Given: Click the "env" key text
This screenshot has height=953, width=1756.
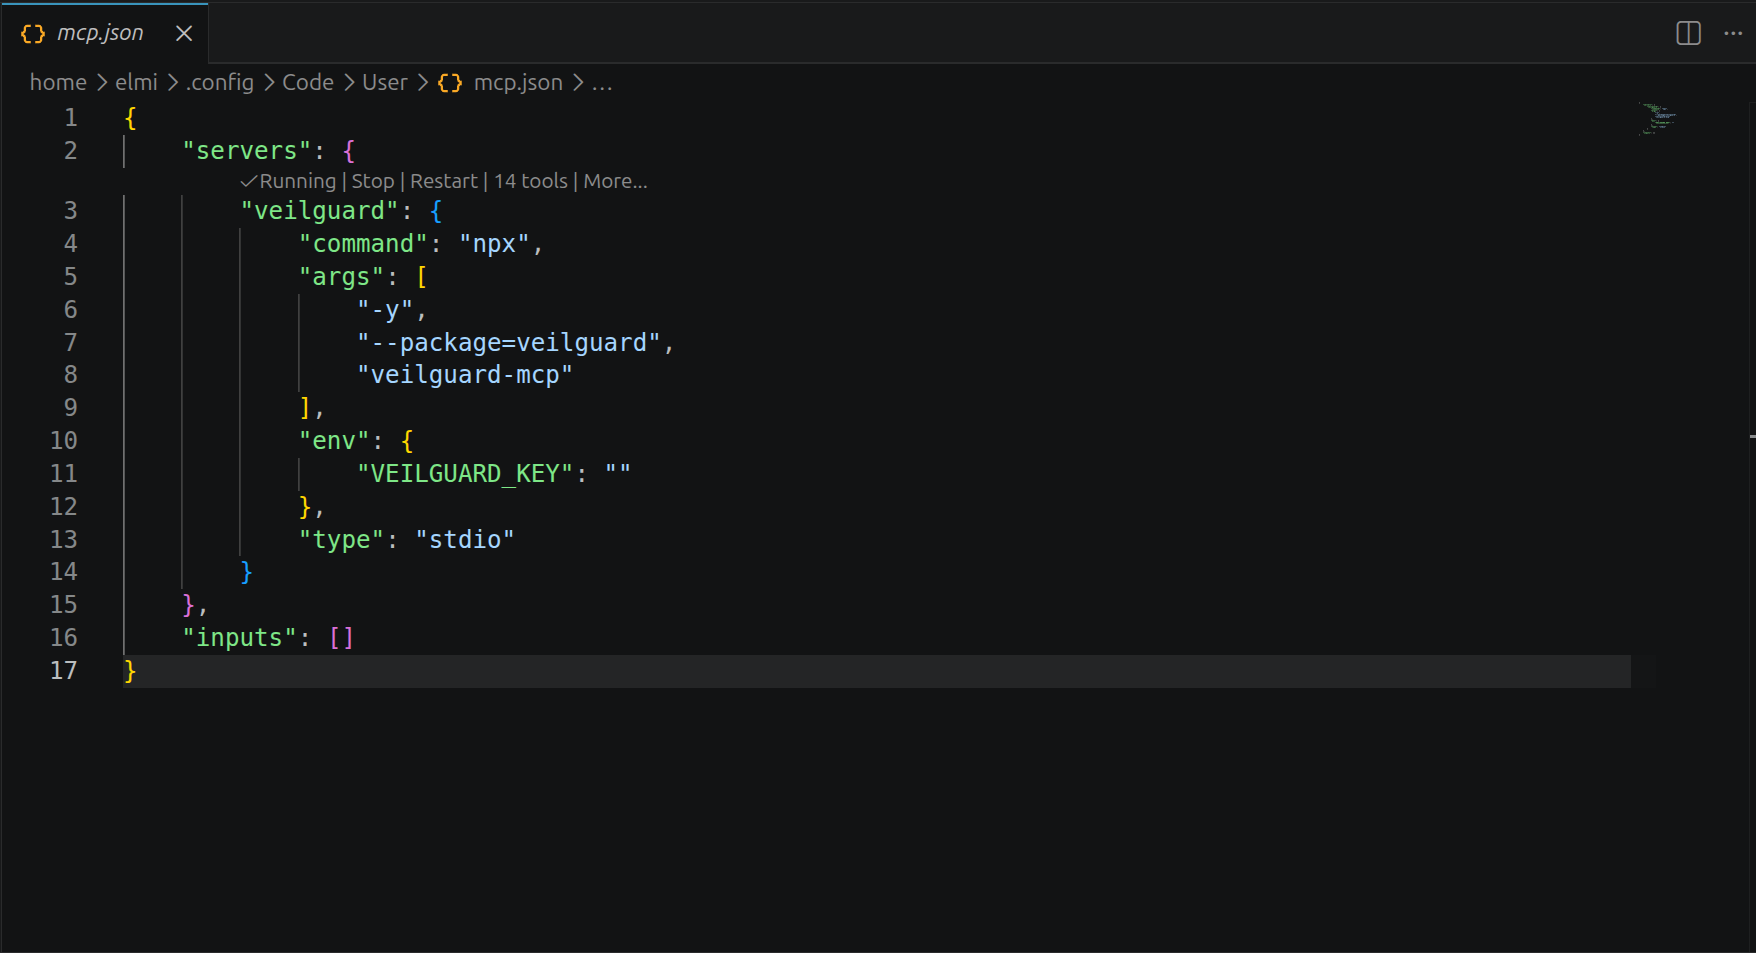Looking at the screenshot, I should tap(334, 441).
